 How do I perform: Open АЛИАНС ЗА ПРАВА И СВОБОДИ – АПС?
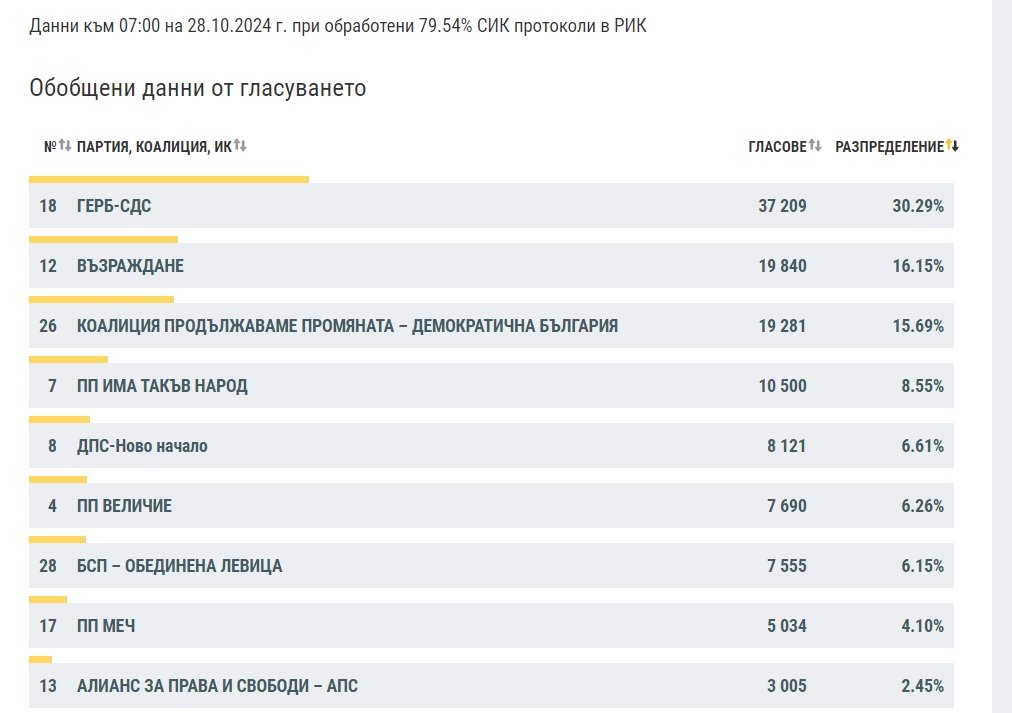pos(217,686)
